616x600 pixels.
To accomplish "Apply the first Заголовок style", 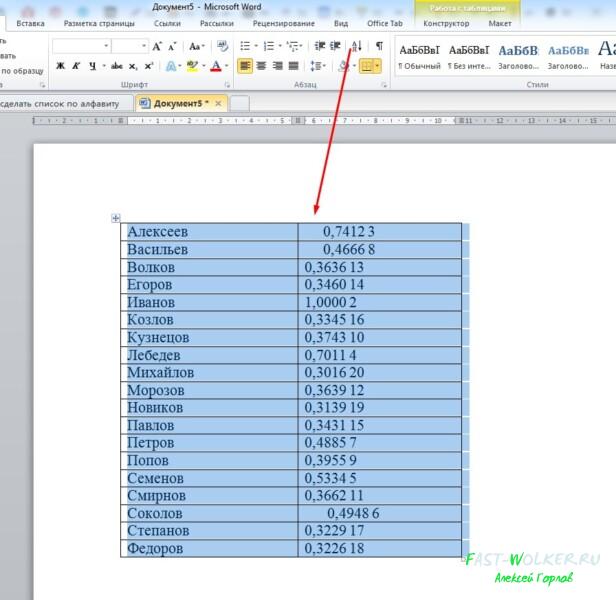I will click(518, 57).
